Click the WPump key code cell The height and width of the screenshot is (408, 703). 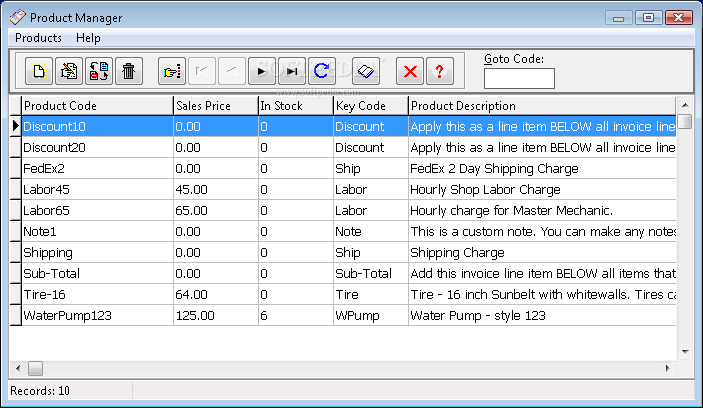pyautogui.click(x=371, y=316)
